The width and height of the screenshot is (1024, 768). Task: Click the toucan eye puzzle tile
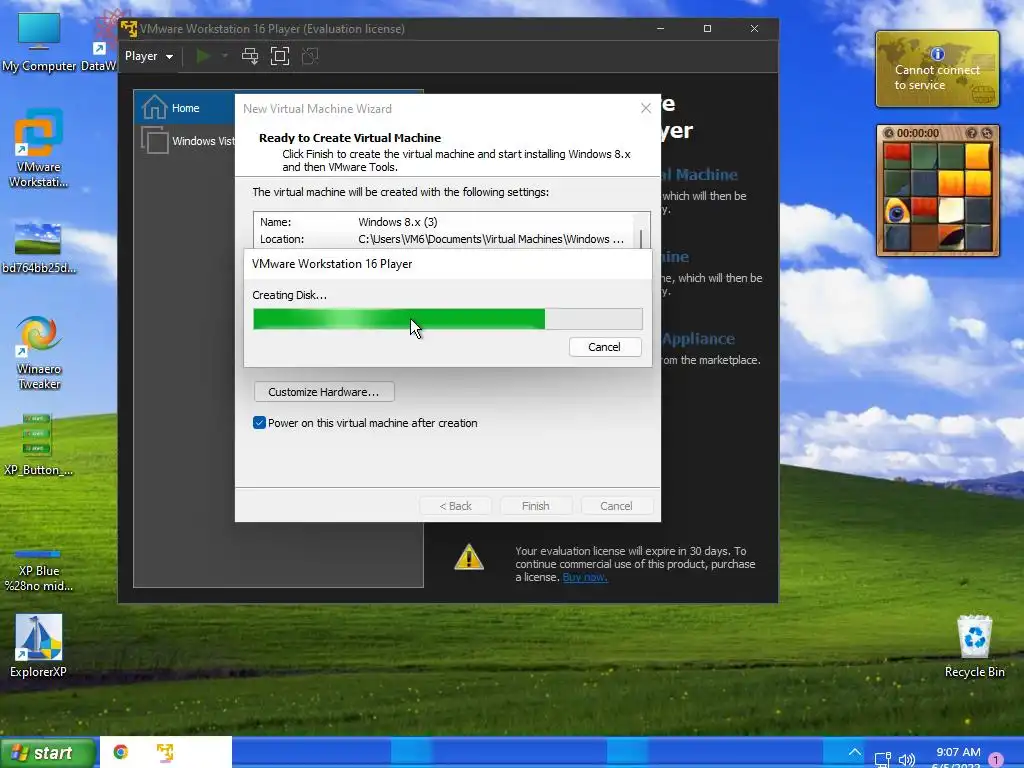click(897, 211)
